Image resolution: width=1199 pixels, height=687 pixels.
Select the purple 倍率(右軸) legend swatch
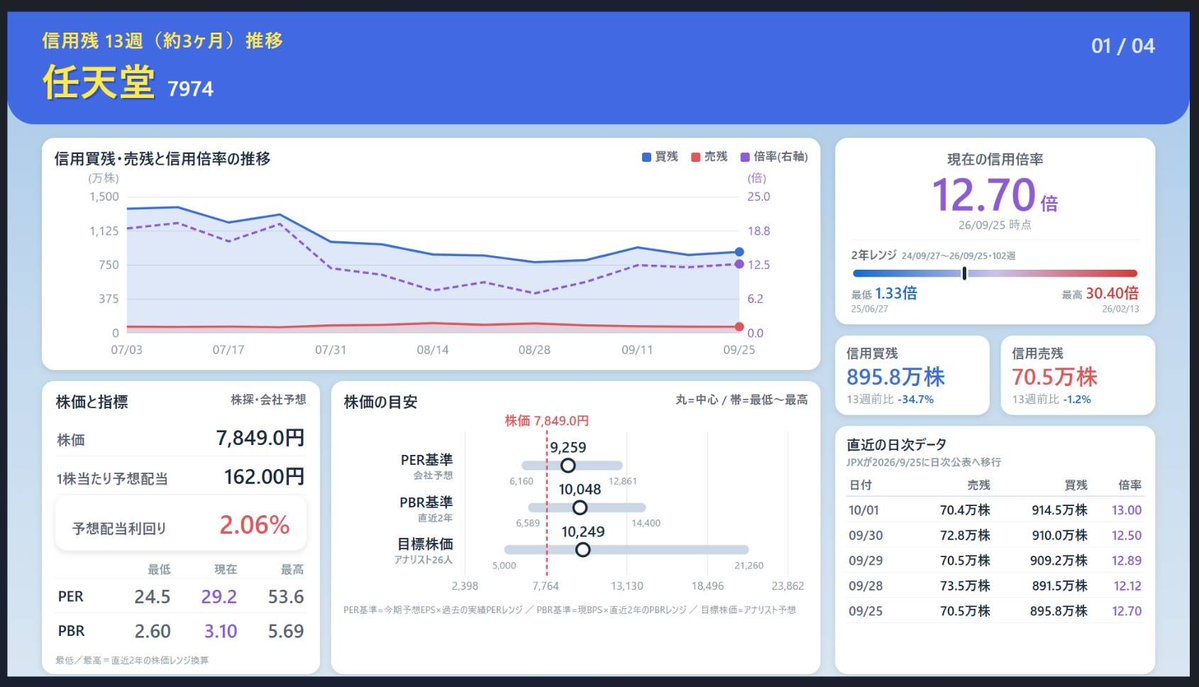point(745,157)
